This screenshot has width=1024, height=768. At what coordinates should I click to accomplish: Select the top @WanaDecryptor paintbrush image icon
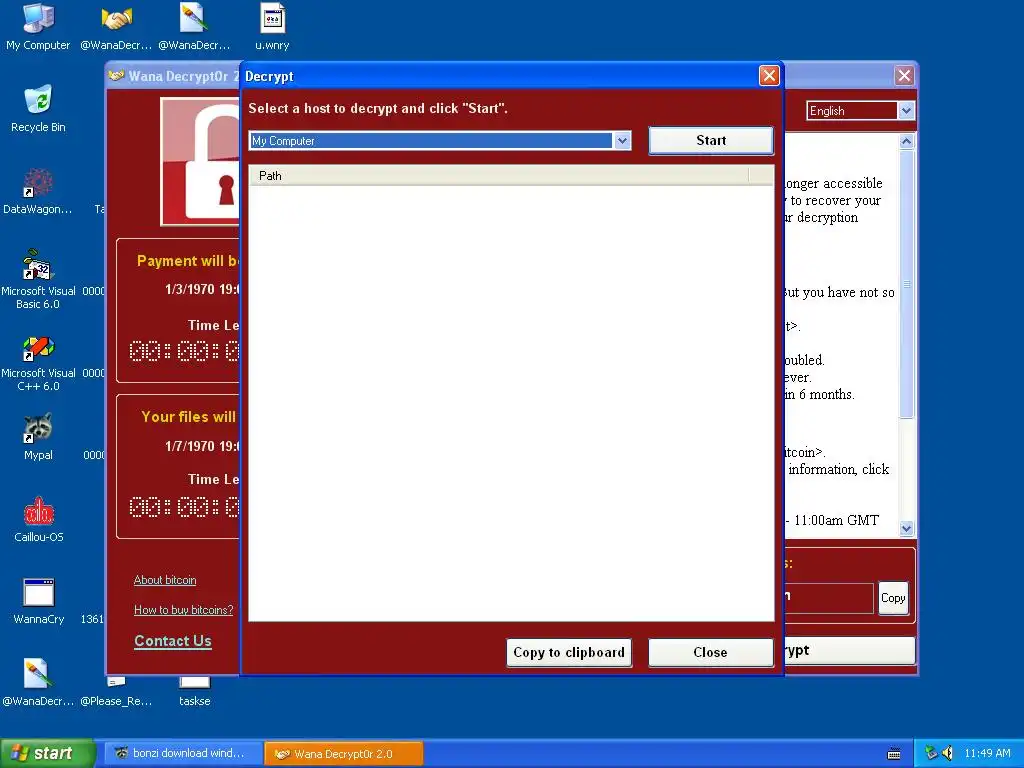(x=194, y=27)
